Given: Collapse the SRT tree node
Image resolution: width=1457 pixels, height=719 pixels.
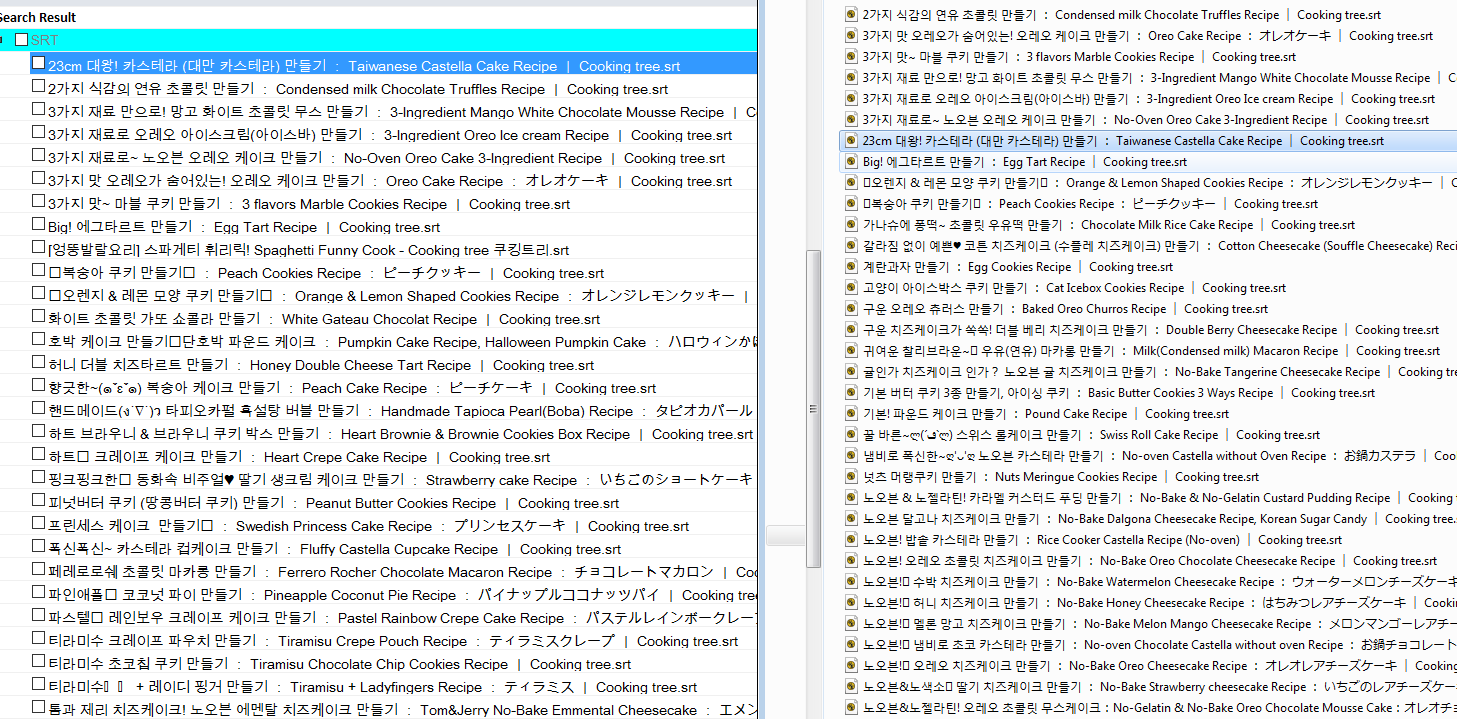Looking at the screenshot, I should [4, 40].
